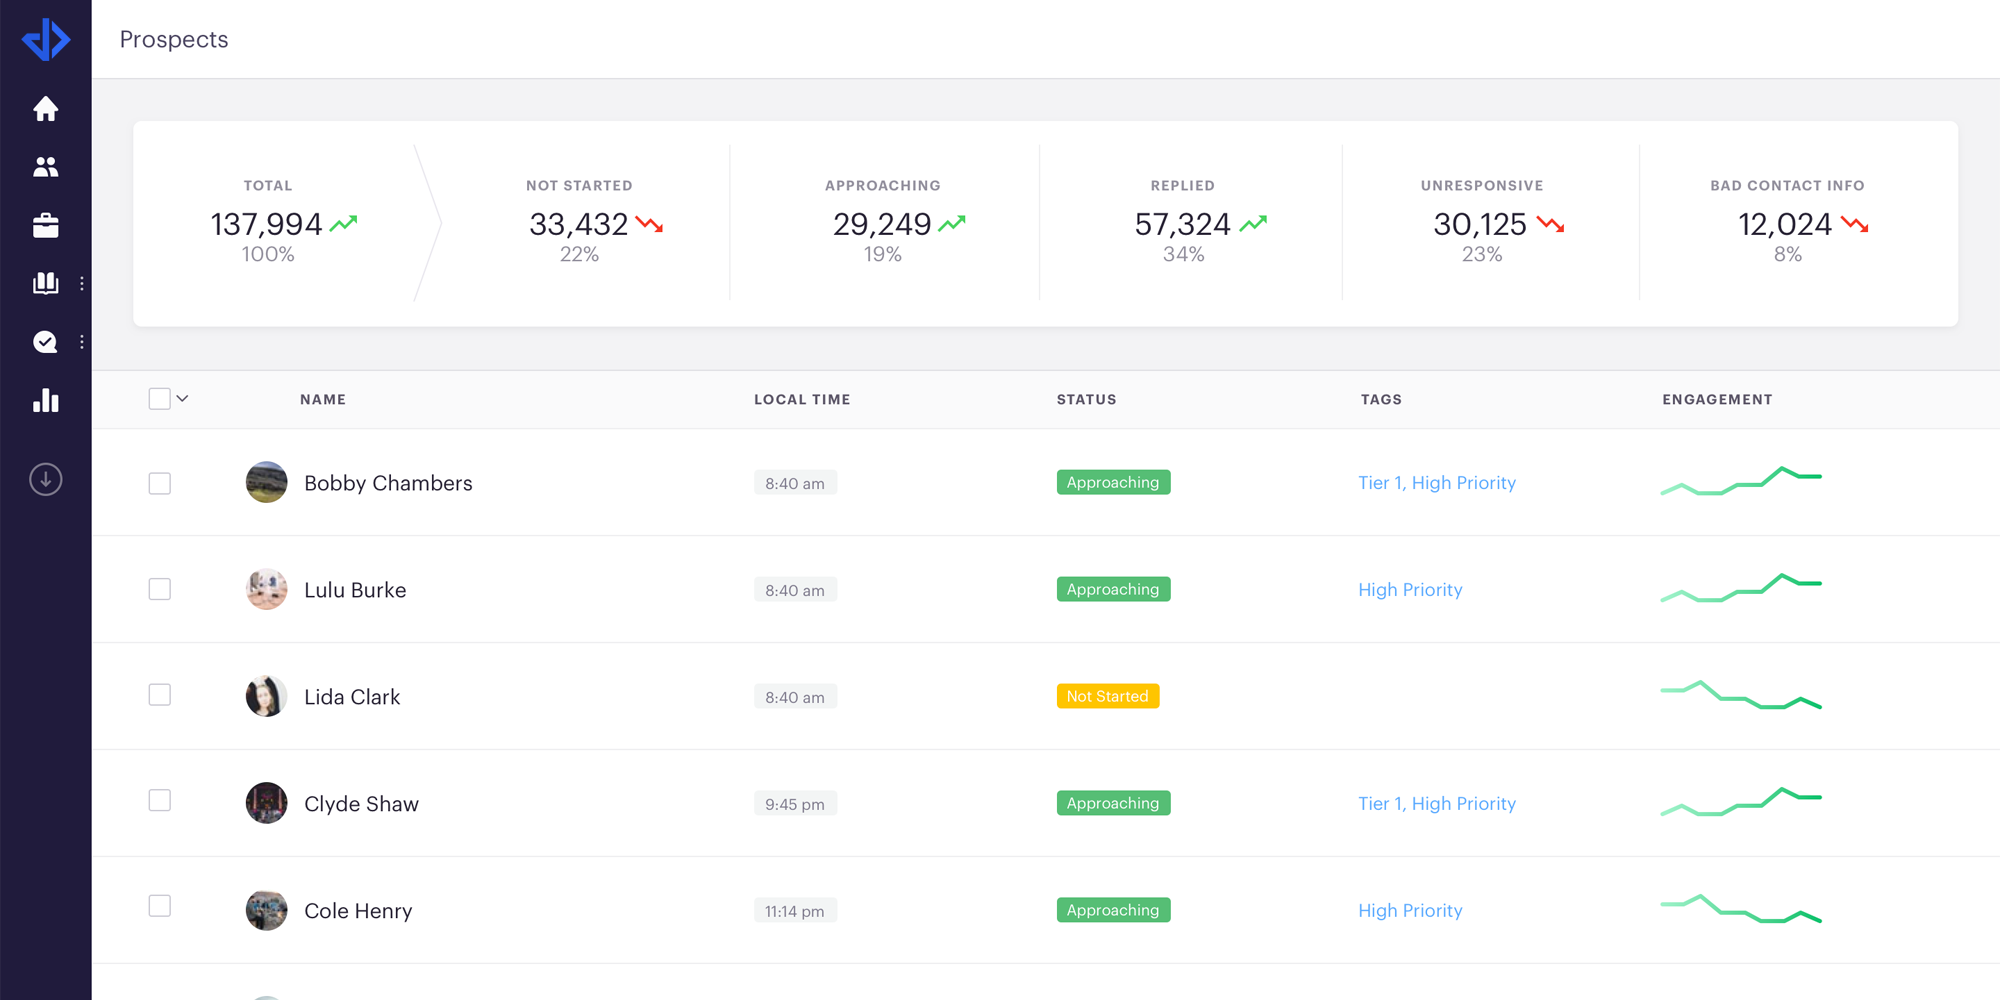Click Cole Henry's 11:14 pm local time
Viewport: 2000px width, 1000px height.
coord(795,911)
